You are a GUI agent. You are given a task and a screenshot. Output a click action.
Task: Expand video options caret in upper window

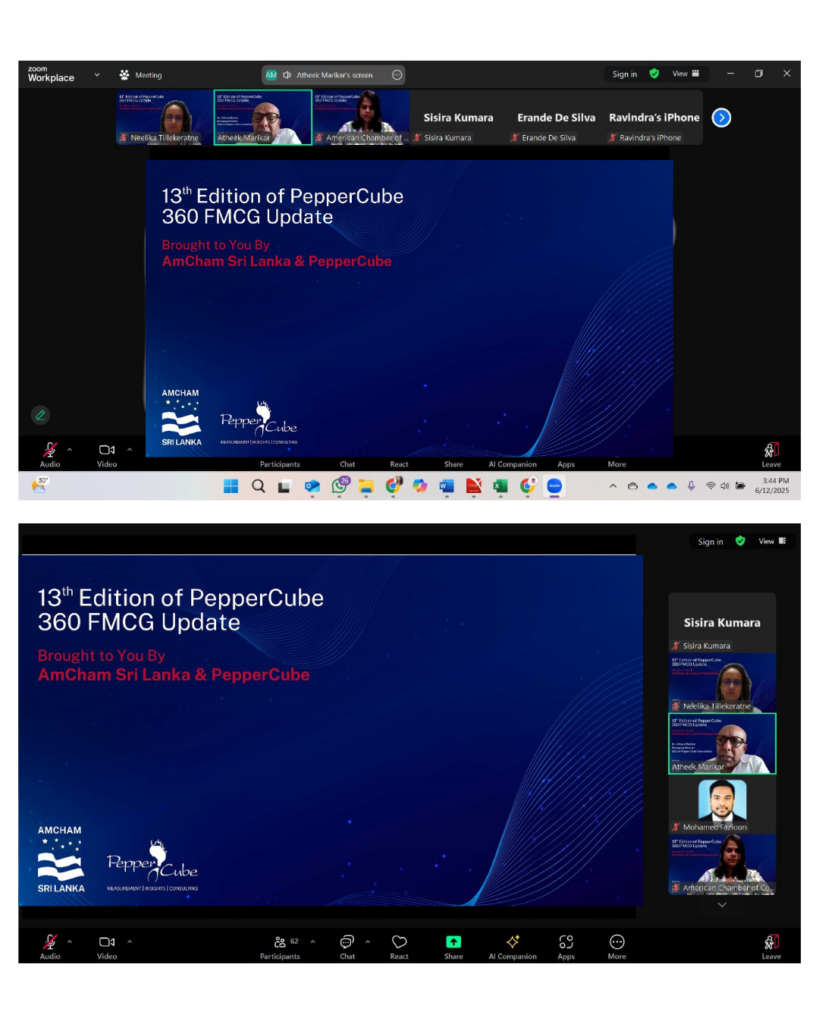(129, 449)
